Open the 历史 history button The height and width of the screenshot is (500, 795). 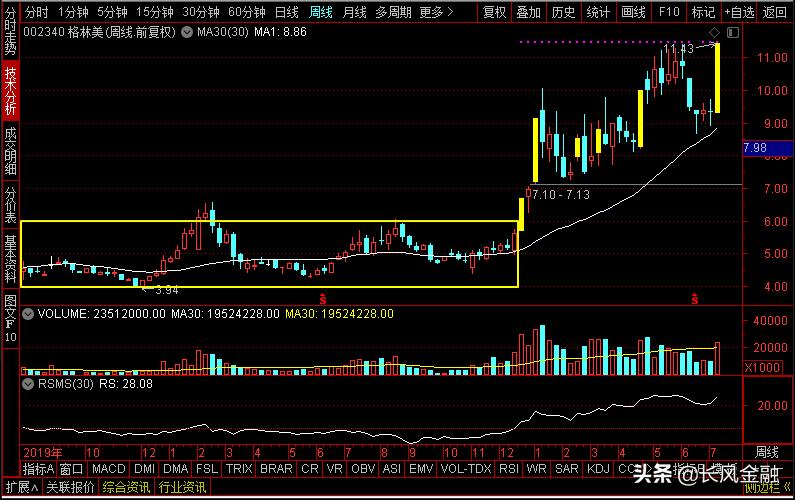[563, 12]
